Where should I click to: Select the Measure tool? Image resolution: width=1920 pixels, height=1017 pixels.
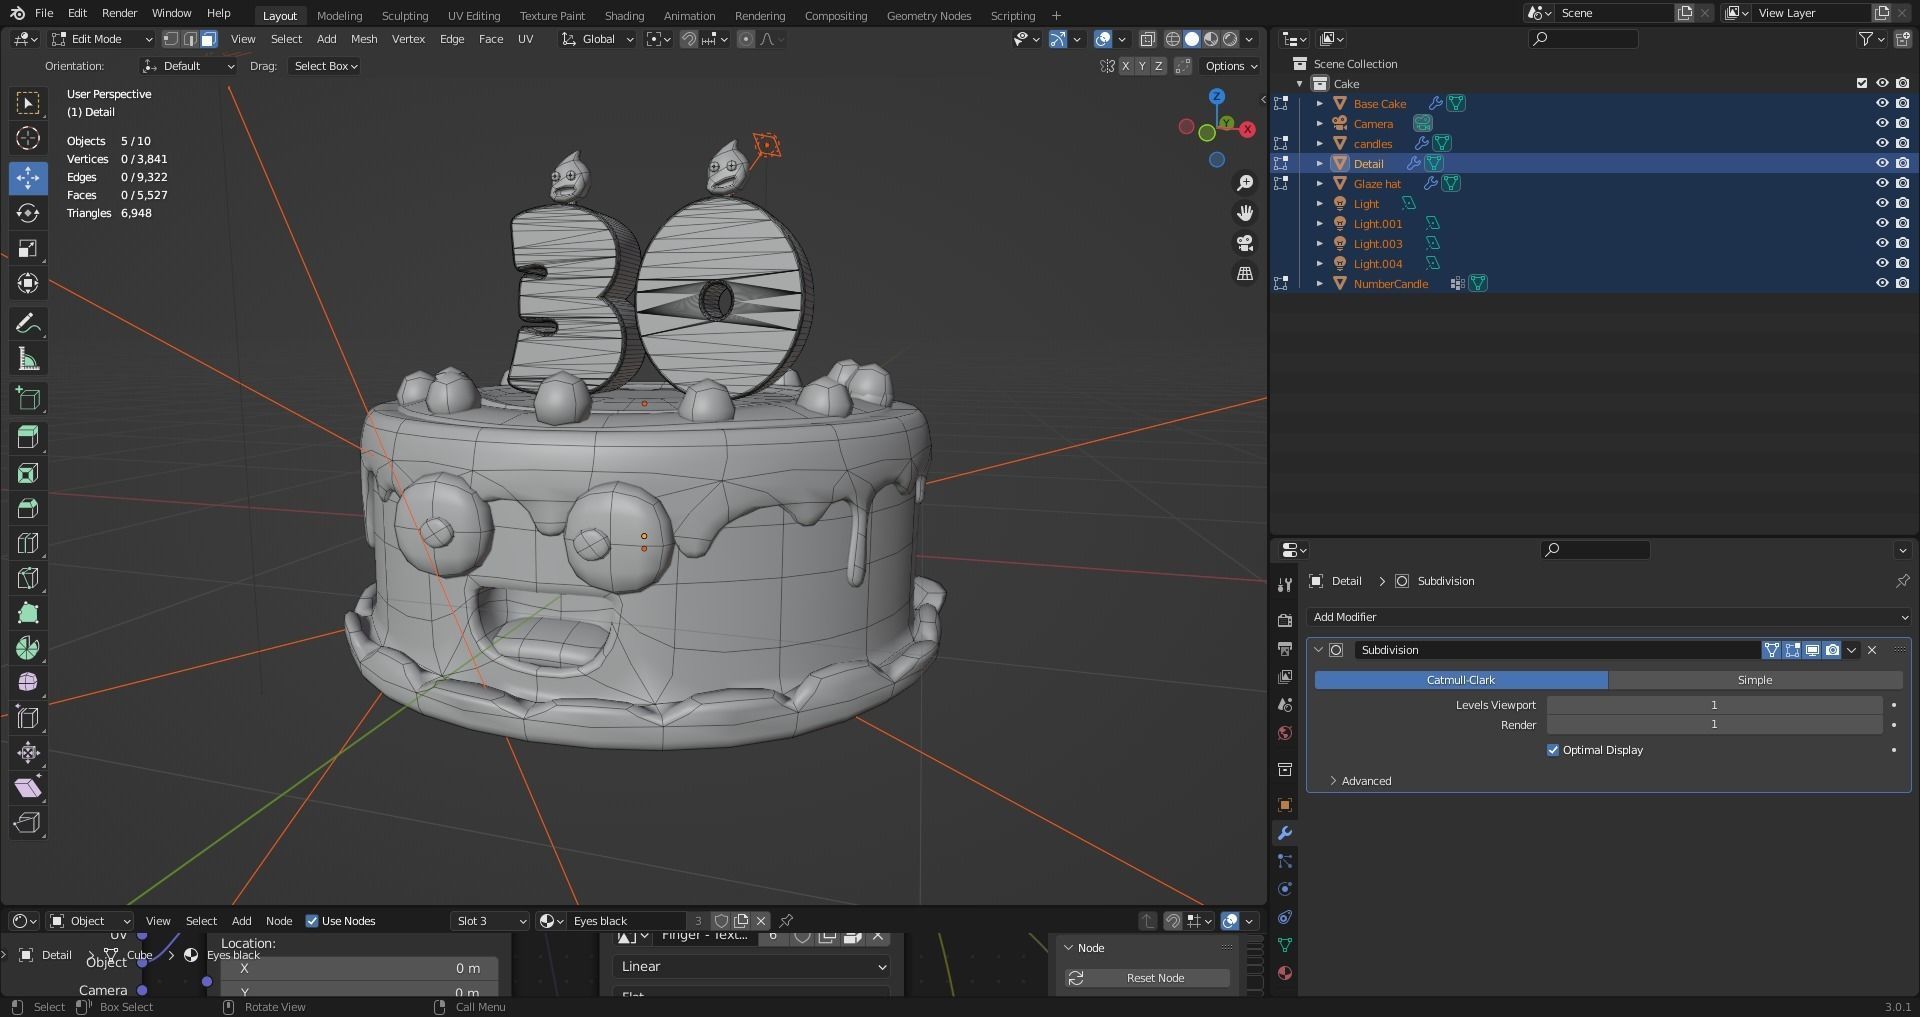28,359
